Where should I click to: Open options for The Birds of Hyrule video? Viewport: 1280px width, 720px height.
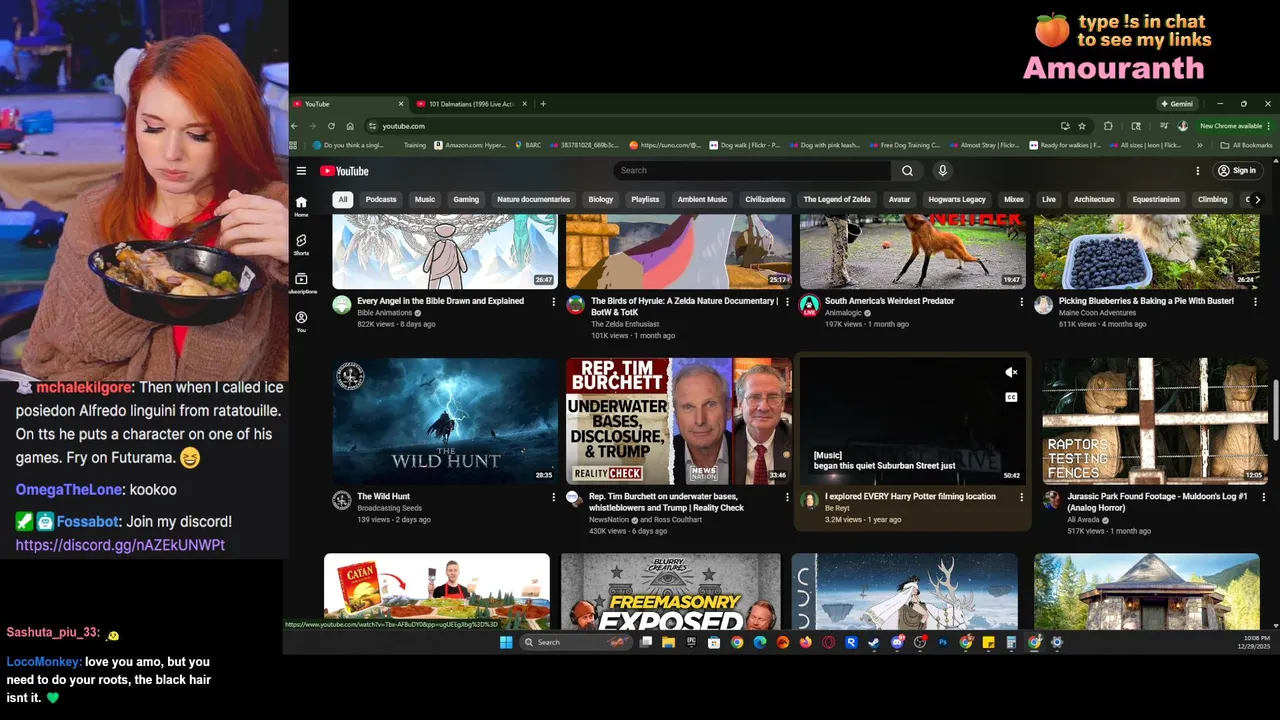pos(788,301)
